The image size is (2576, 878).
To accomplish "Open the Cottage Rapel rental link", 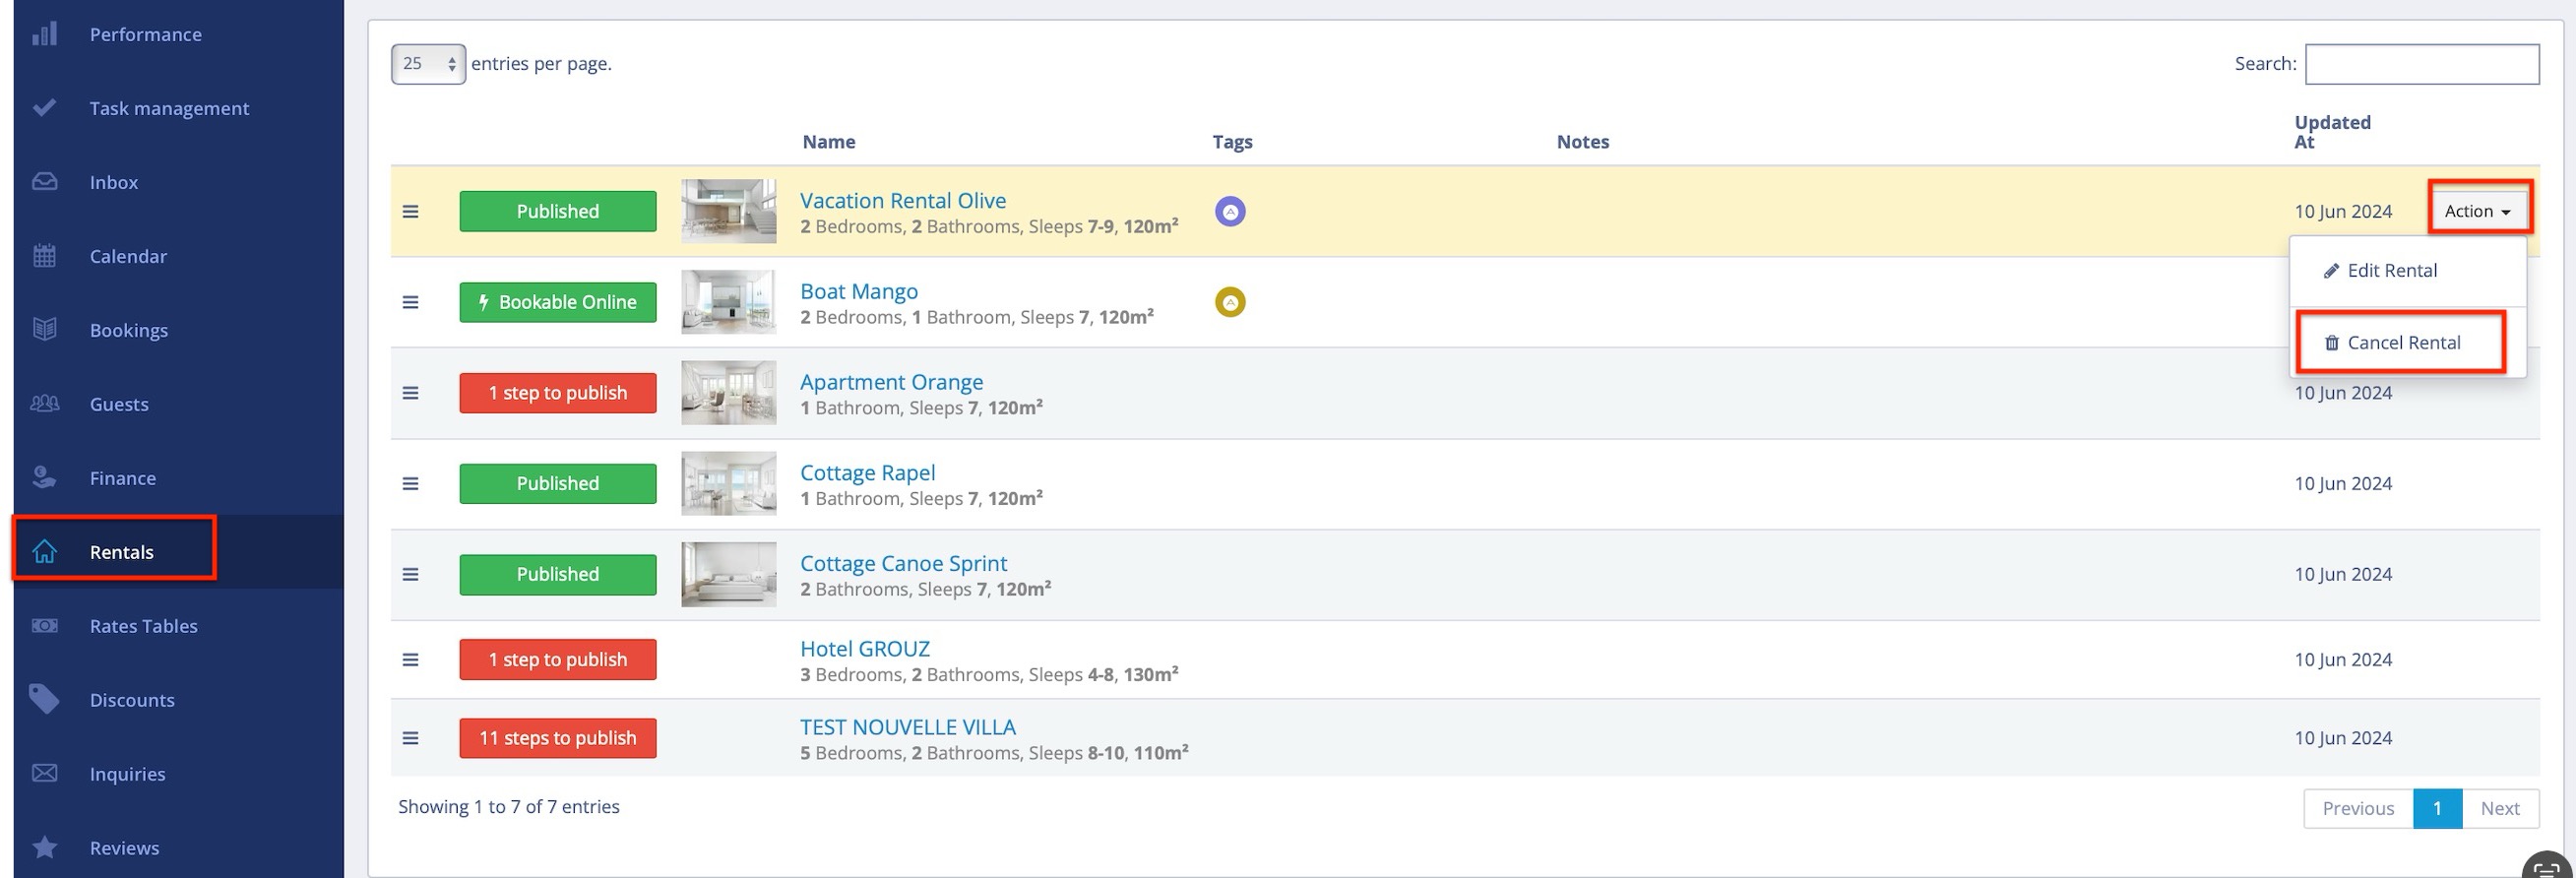I will pyautogui.click(x=867, y=472).
